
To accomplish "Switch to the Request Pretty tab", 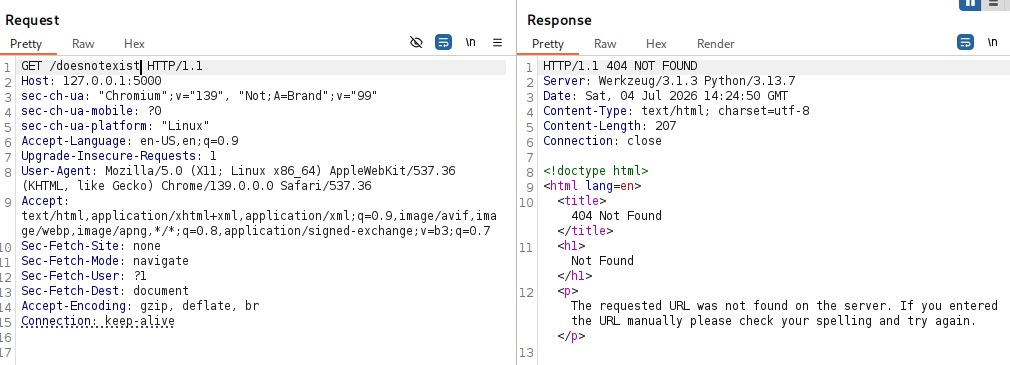I will [26, 44].
